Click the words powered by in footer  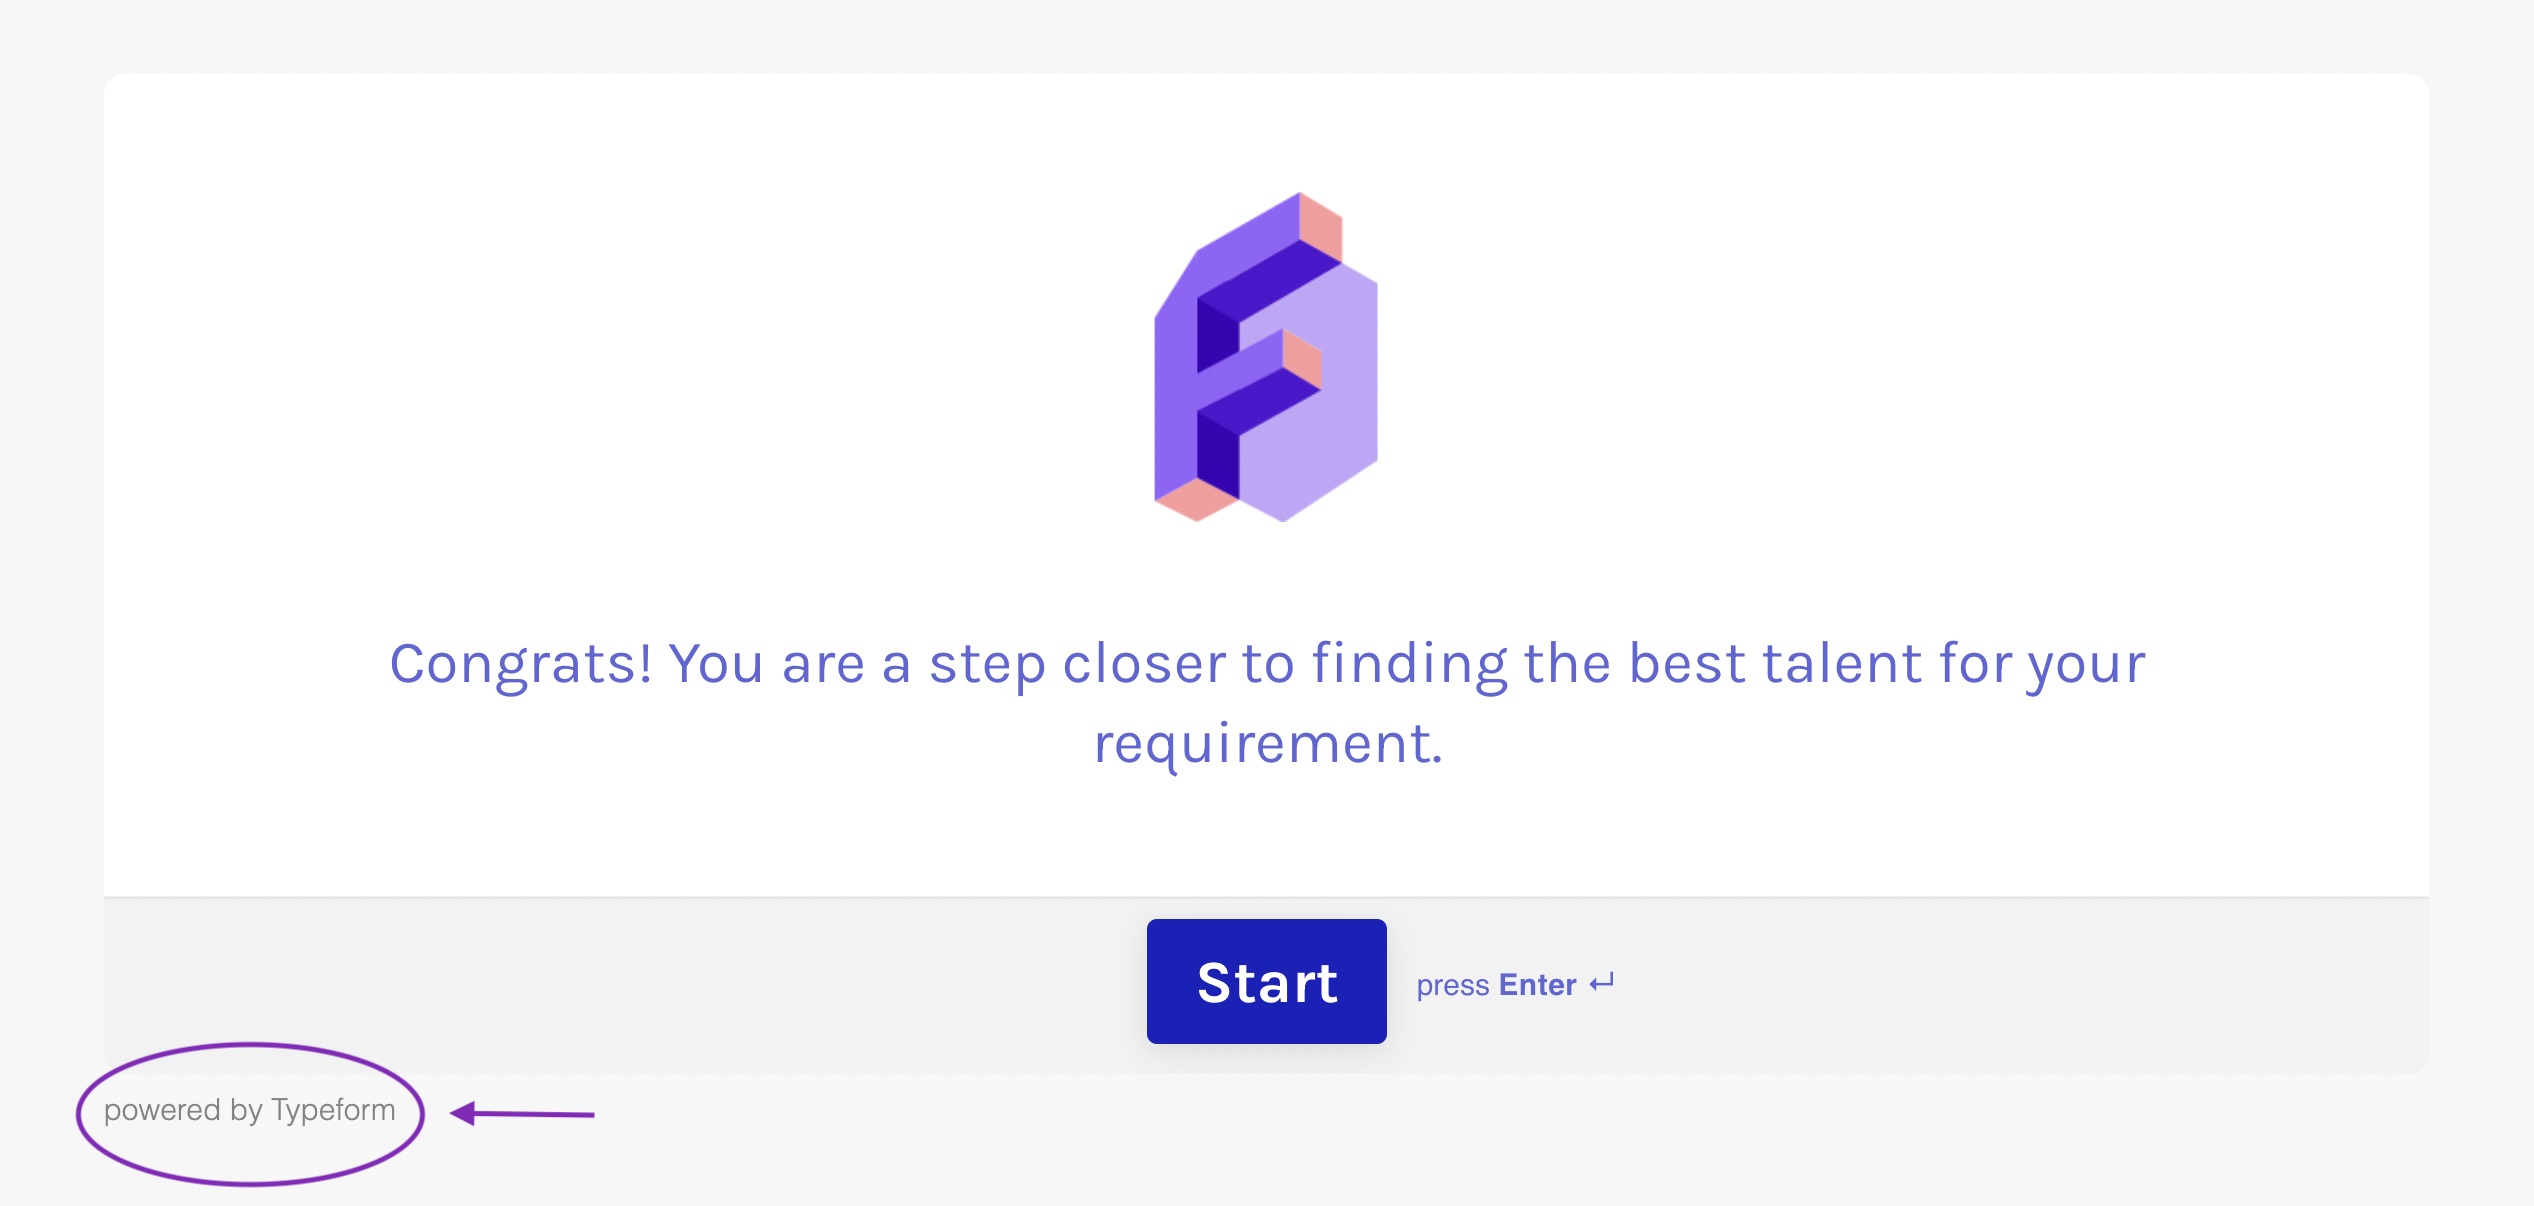point(183,1111)
